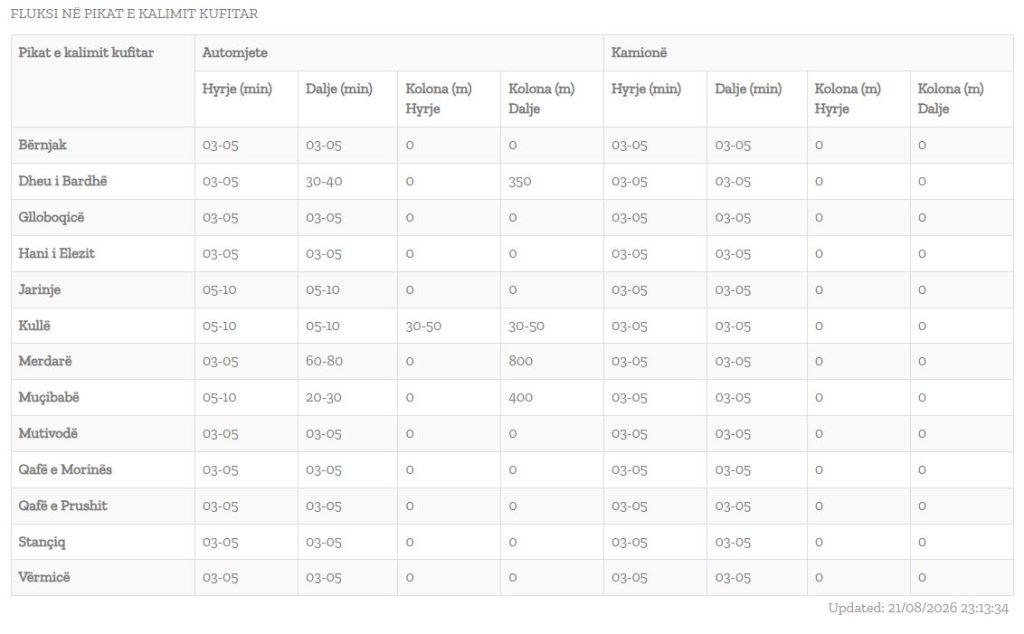This screenshot has height=634, width=1024.
Task: Click the Merdarë 800 queue length cell
Action: [x=520, y=361]
